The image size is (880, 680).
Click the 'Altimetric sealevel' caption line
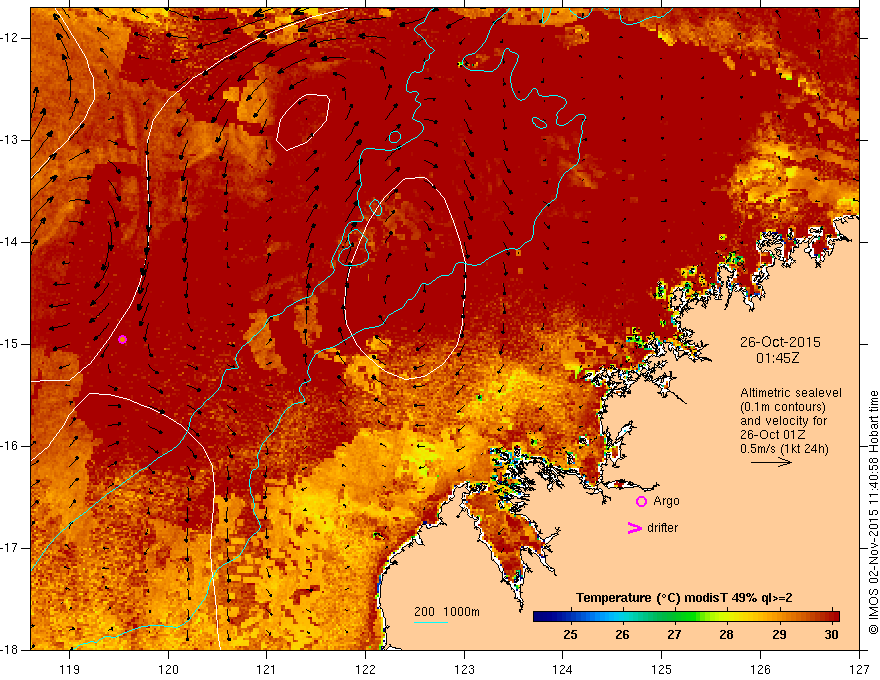790,393
